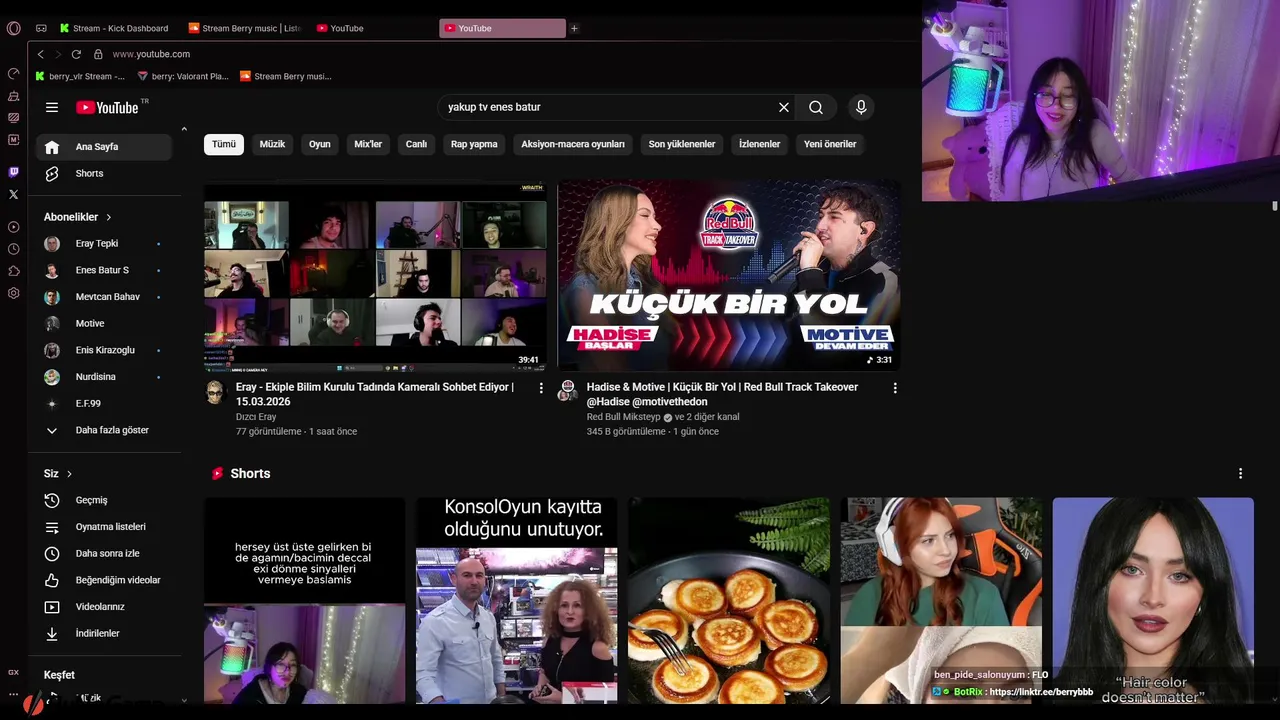Open browser Settings gear icon in sidebar

[13, 293]
